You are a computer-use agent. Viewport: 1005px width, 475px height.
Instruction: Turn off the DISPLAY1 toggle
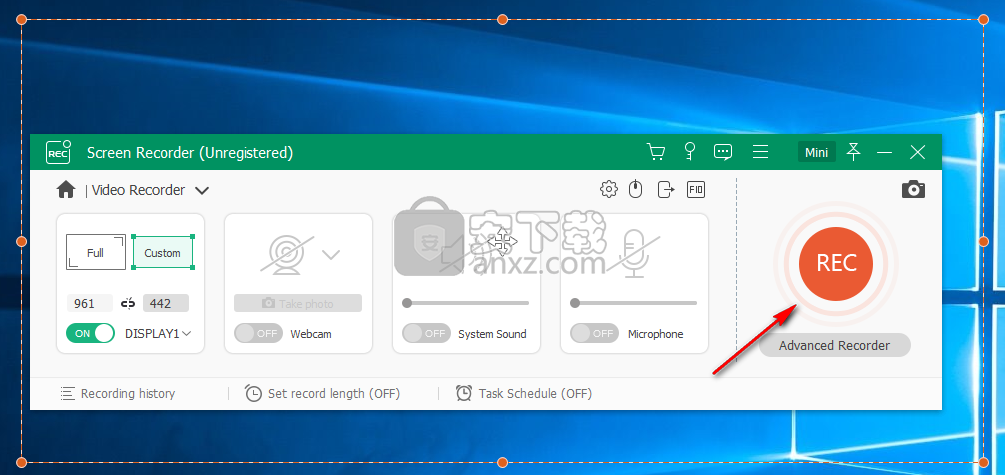[x=90, y=333]
